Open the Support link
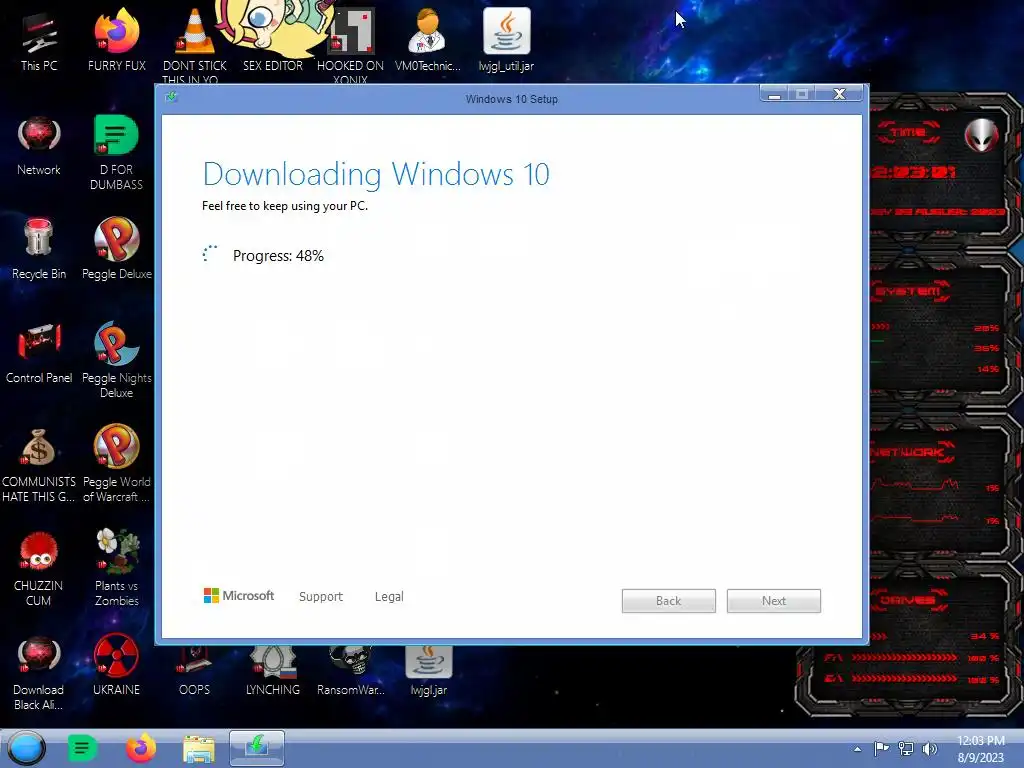Viewport: 1024px width, 768px height. [x=321, y=596]
